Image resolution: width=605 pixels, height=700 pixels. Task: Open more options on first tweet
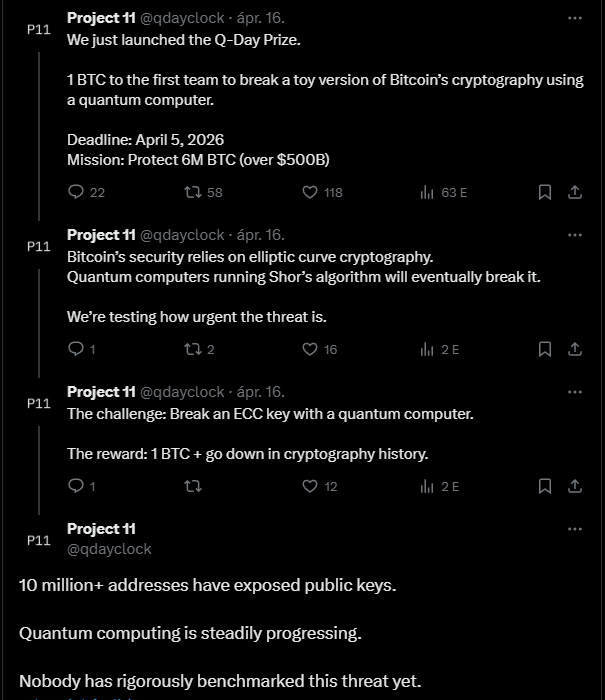575,18
